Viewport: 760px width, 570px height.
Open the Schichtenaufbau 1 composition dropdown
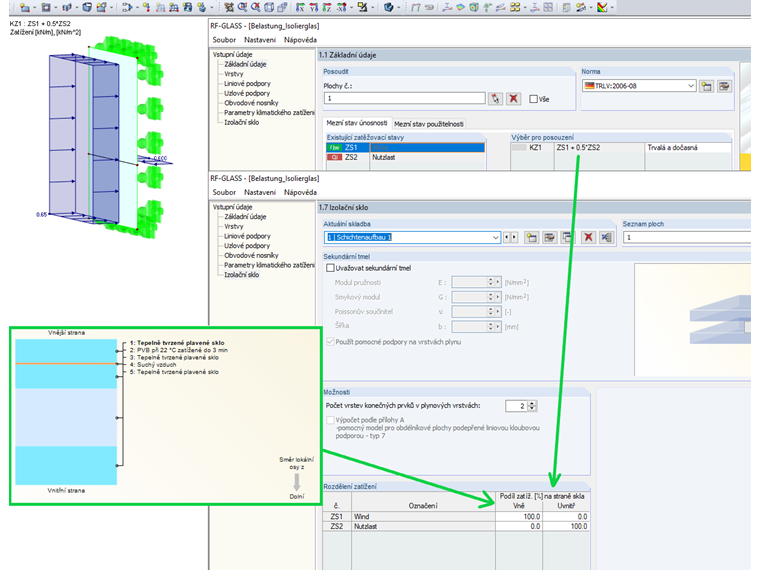coord(495,238)
